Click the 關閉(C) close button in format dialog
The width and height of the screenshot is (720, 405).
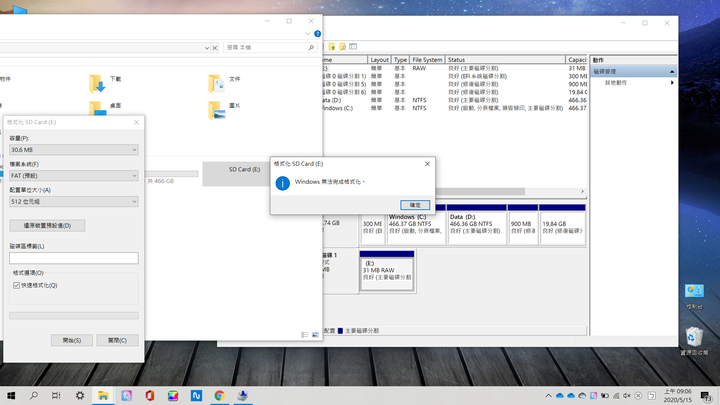118,340
